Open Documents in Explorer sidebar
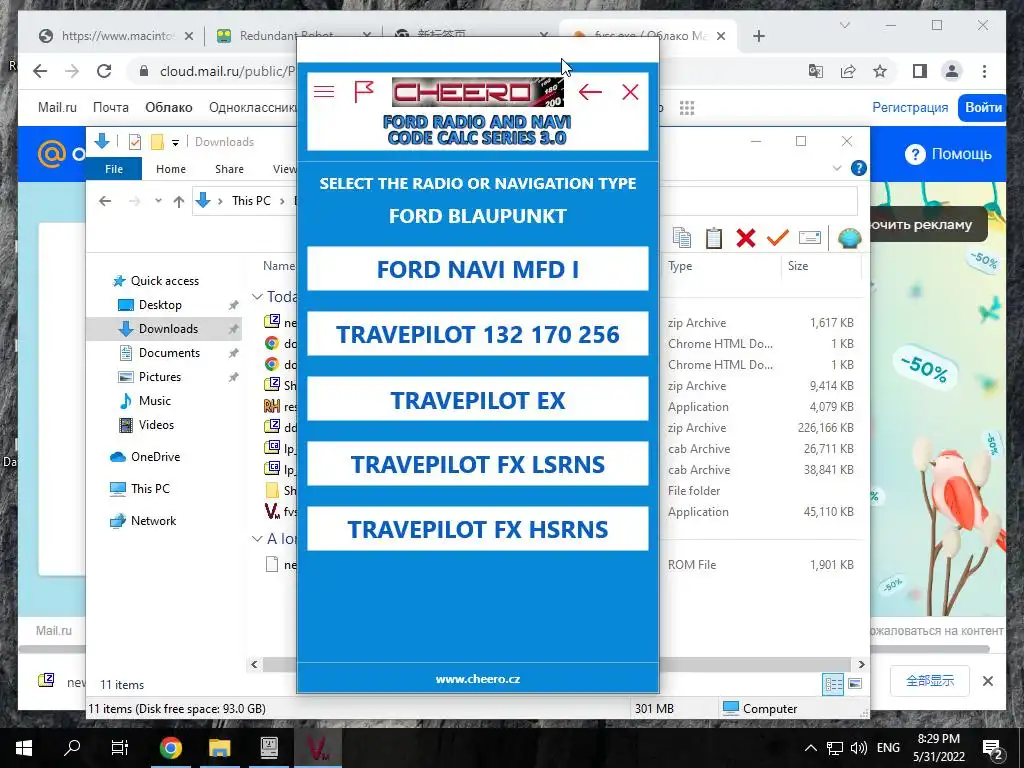Viewport: 1024px width, 768px height. (x=169, y=353)
